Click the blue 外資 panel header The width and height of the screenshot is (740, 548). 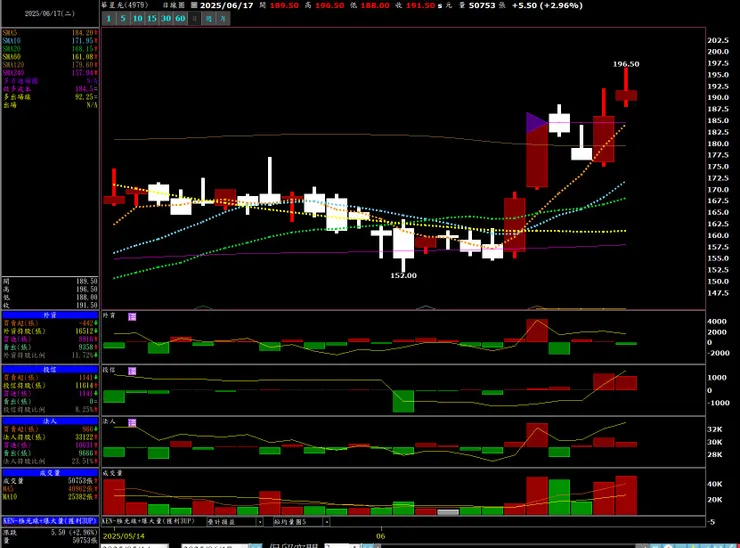coord(50,315)
